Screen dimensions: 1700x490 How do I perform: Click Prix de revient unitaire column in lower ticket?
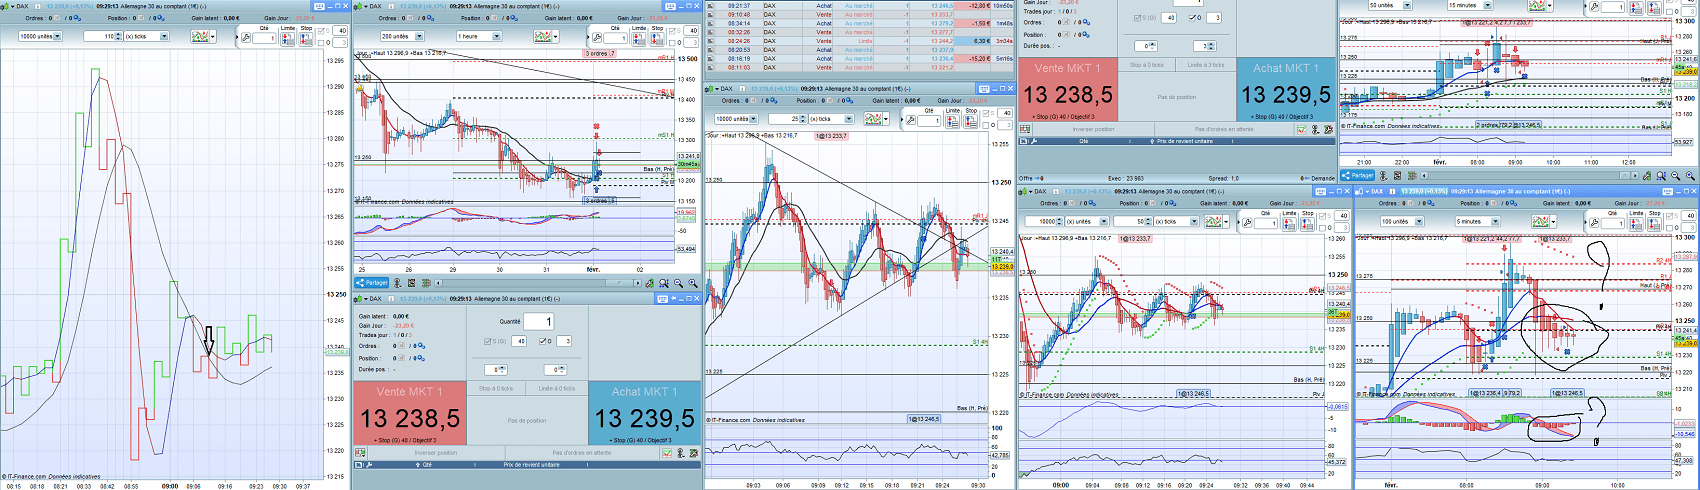532,465
